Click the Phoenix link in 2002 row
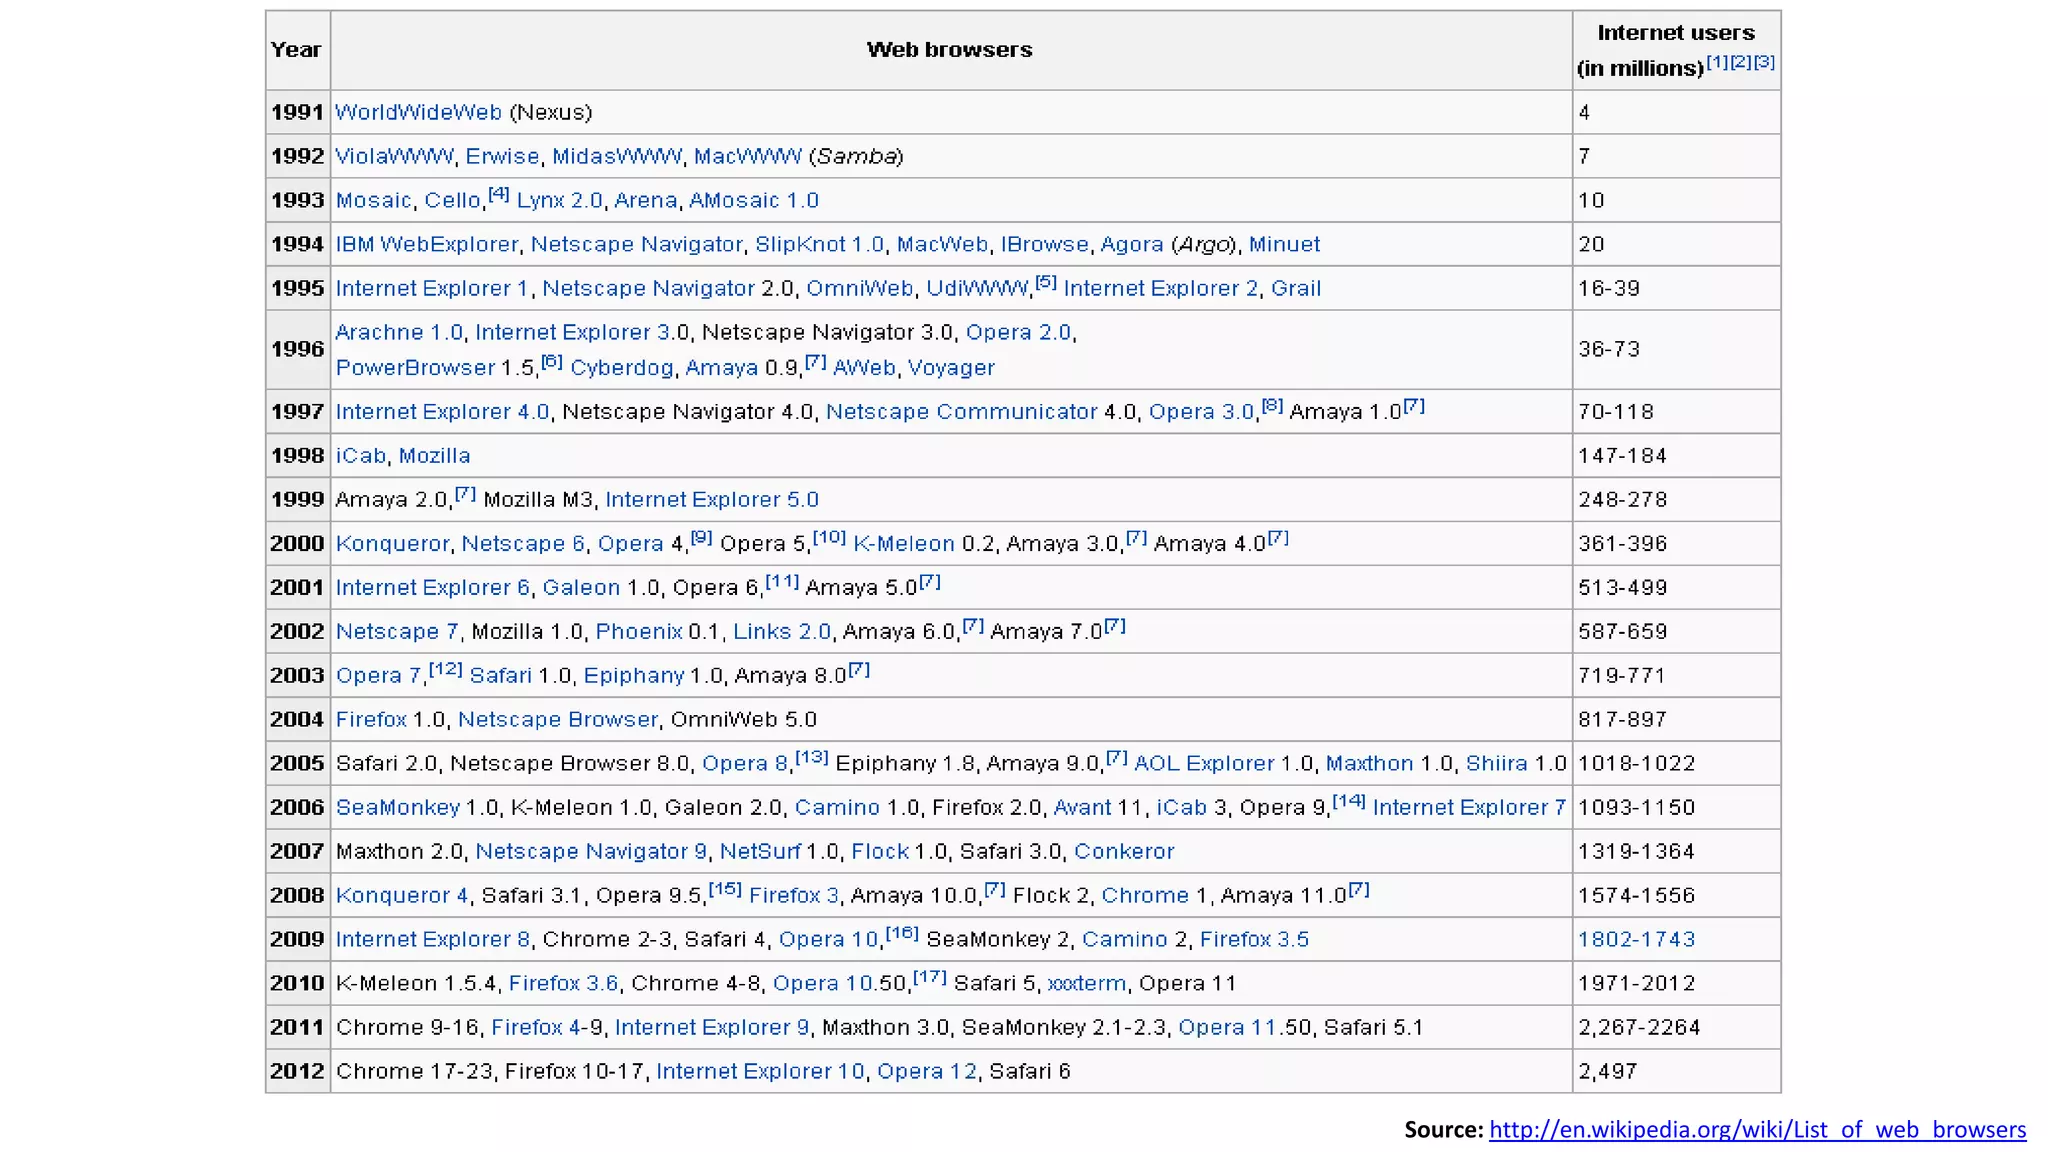 638,632
